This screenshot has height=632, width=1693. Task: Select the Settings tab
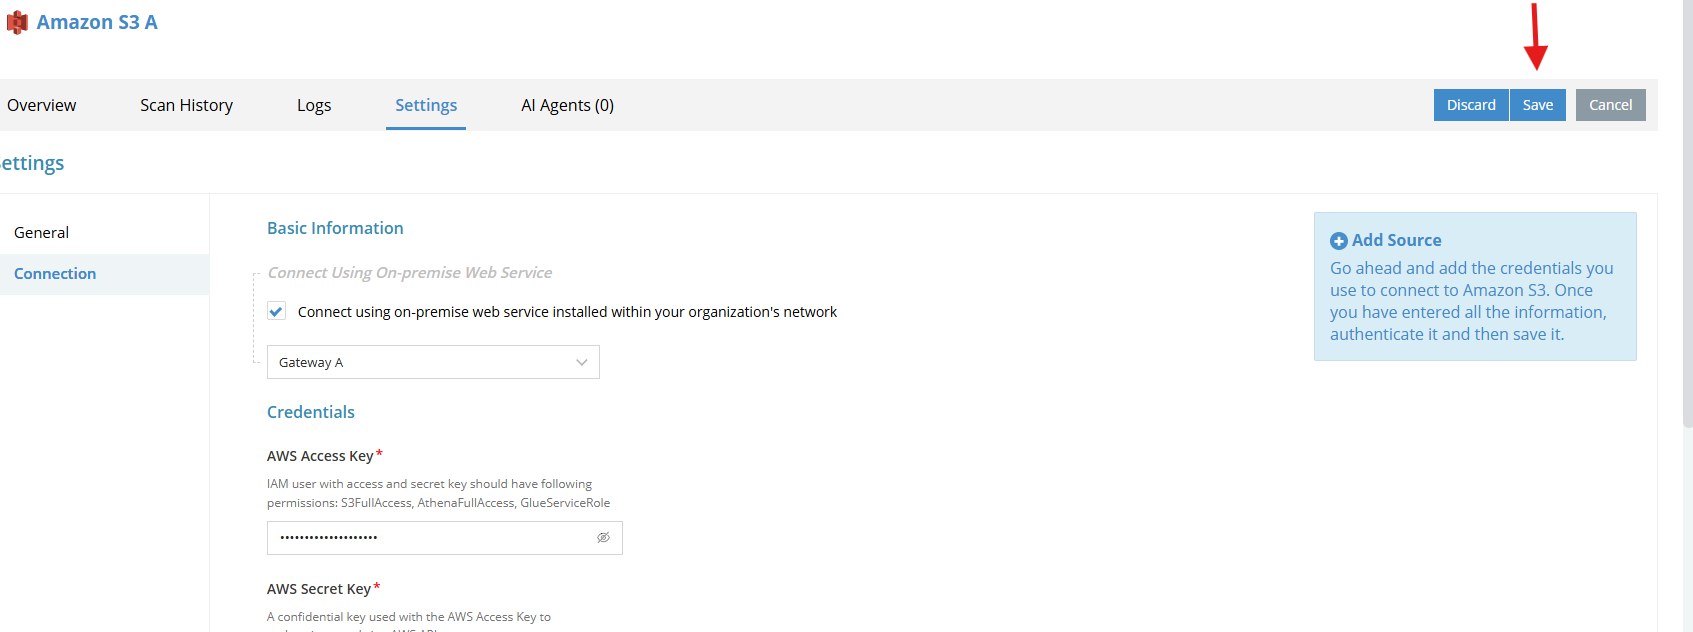426,105
